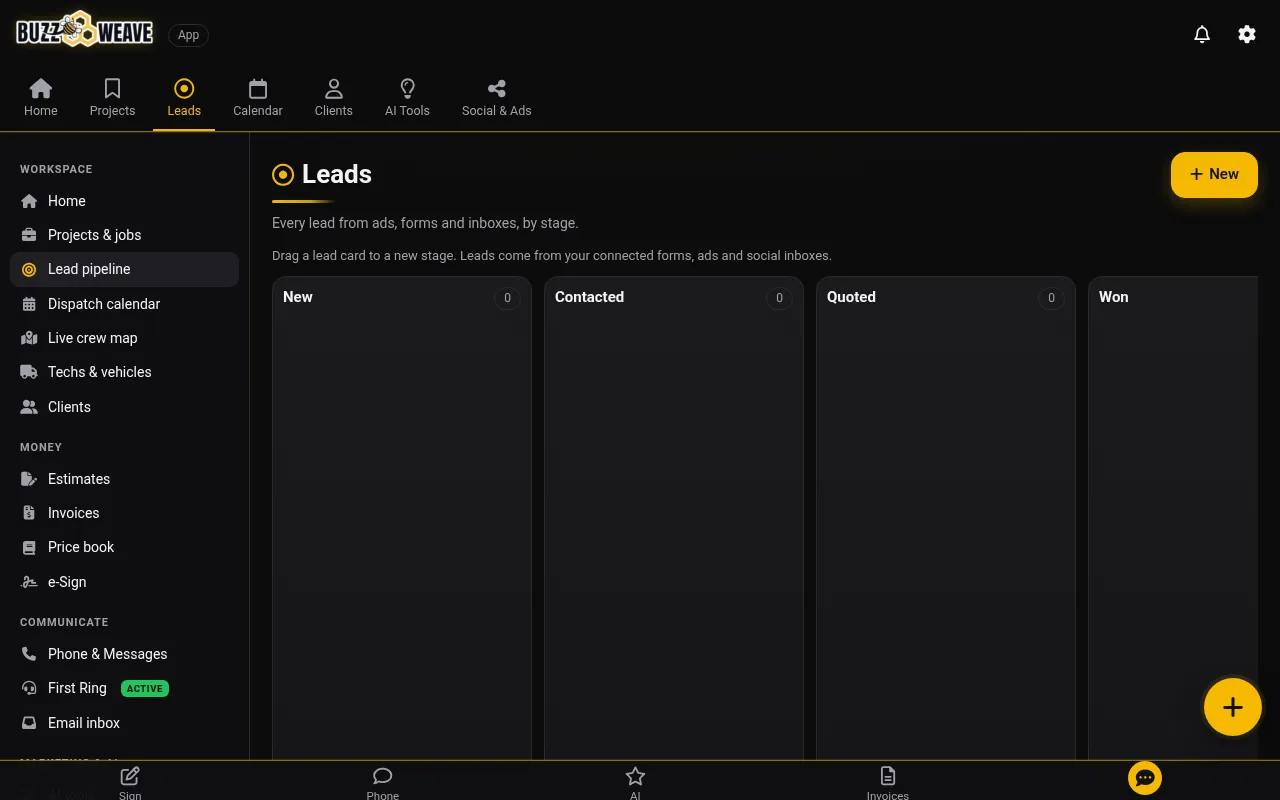Open Phone in the bottom bar
1280x800 pixels.
[x=382, y=782]
